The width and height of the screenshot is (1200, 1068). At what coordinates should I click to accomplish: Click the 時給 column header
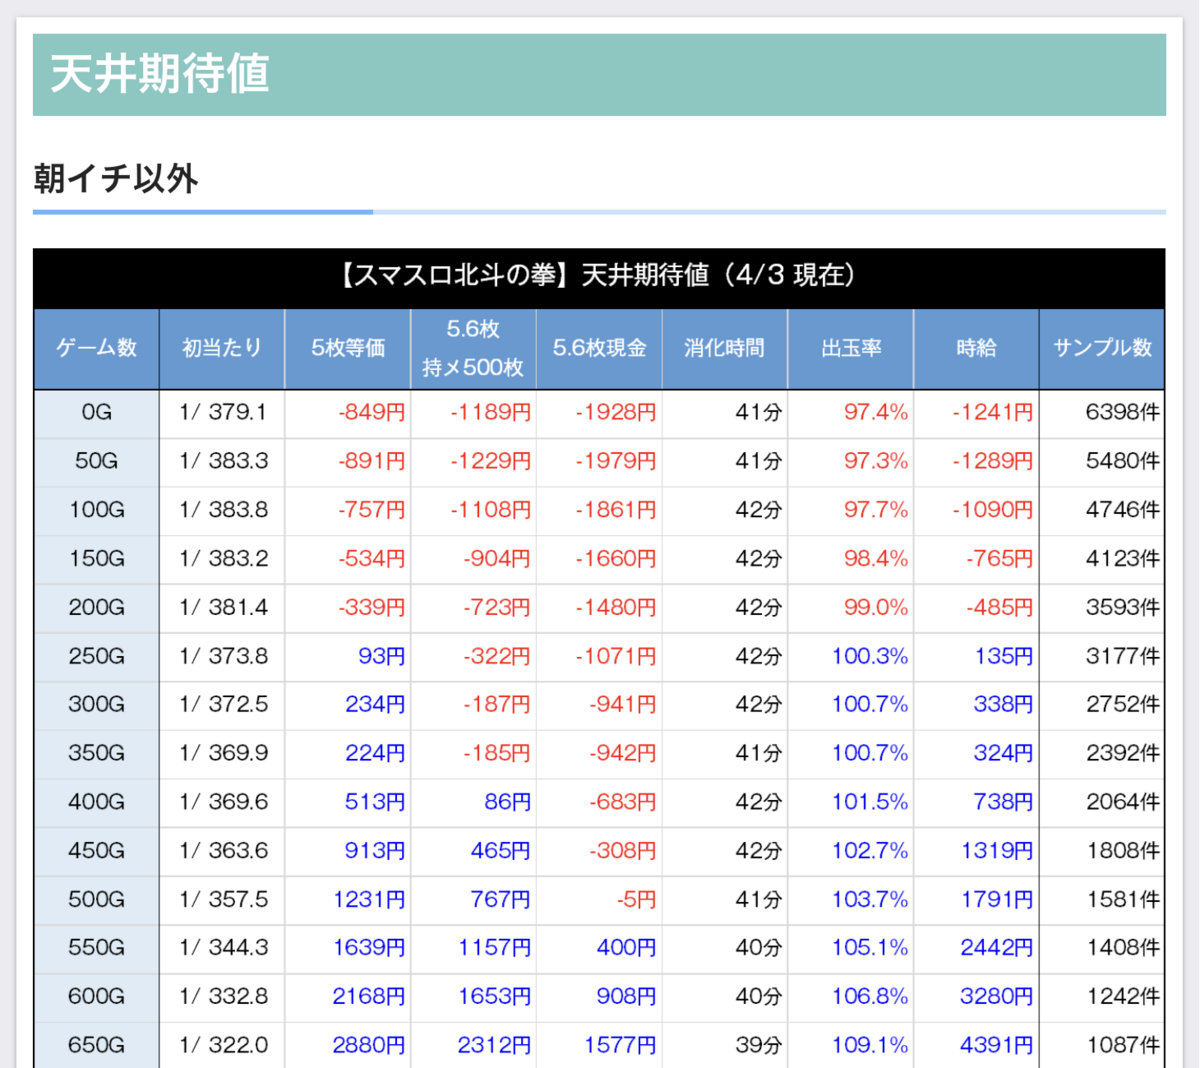click(x=977, y=348)
